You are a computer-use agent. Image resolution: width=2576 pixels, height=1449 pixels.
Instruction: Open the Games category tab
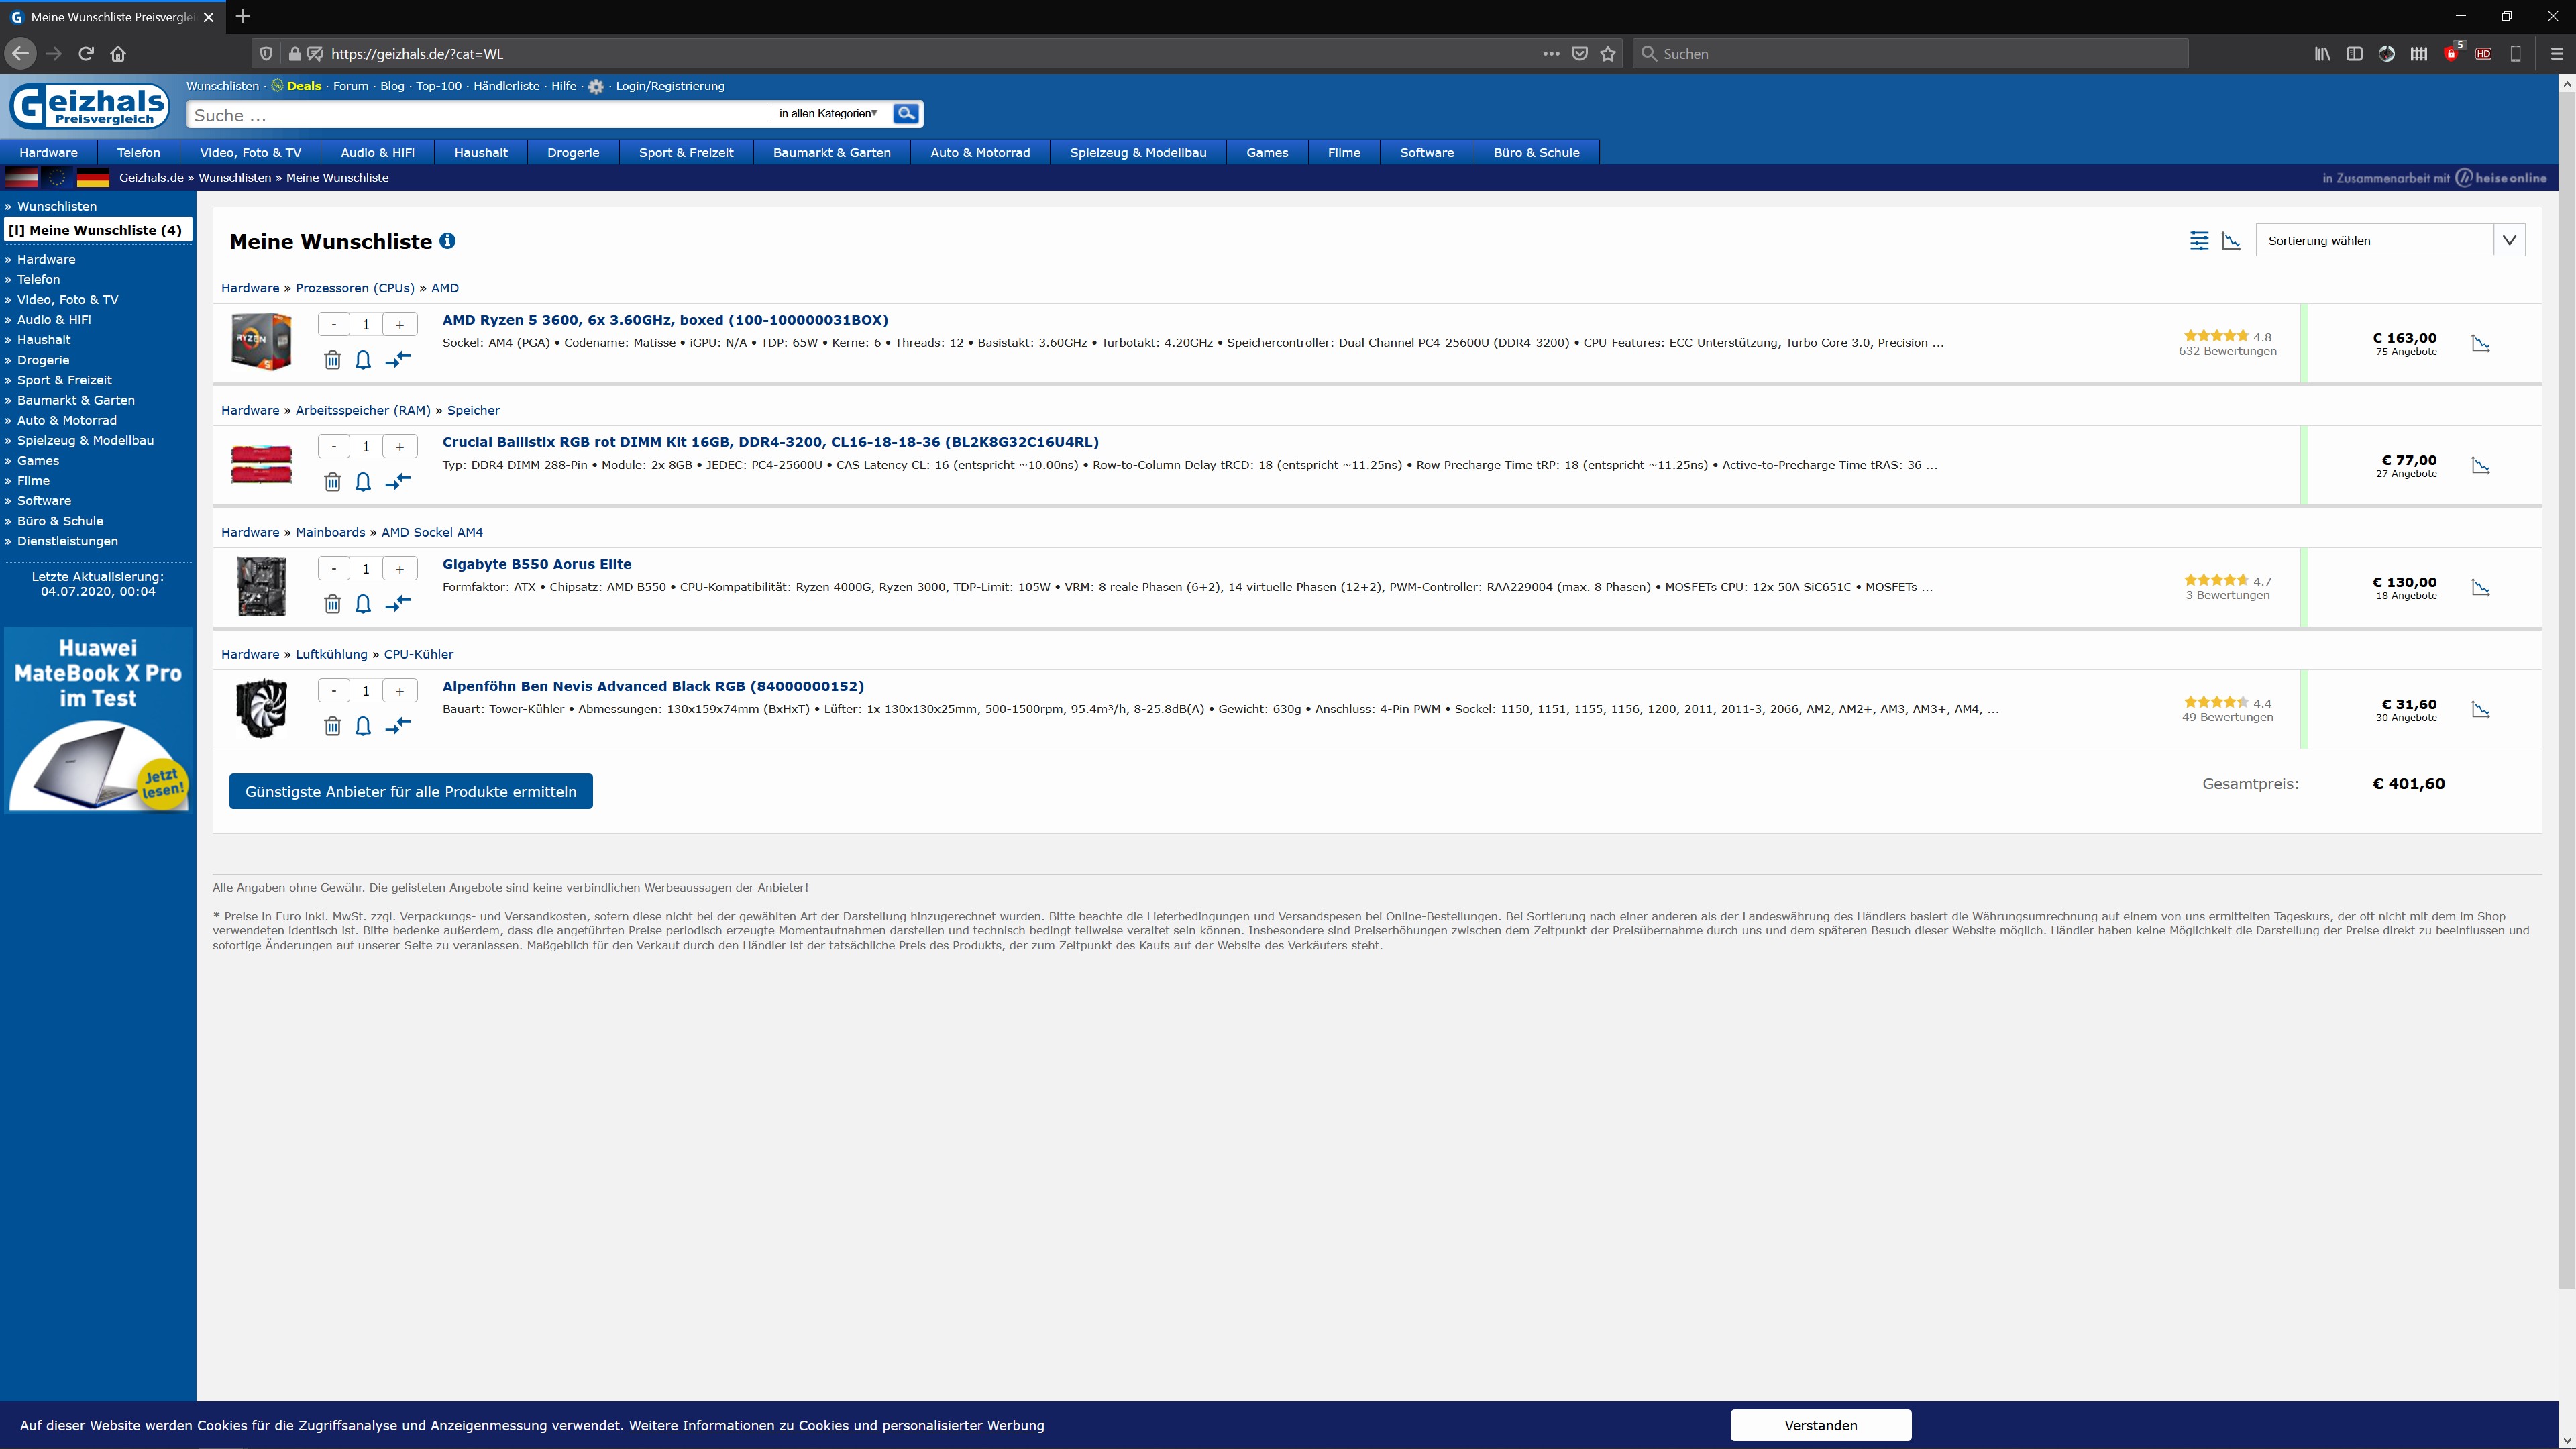point(1266,153)
